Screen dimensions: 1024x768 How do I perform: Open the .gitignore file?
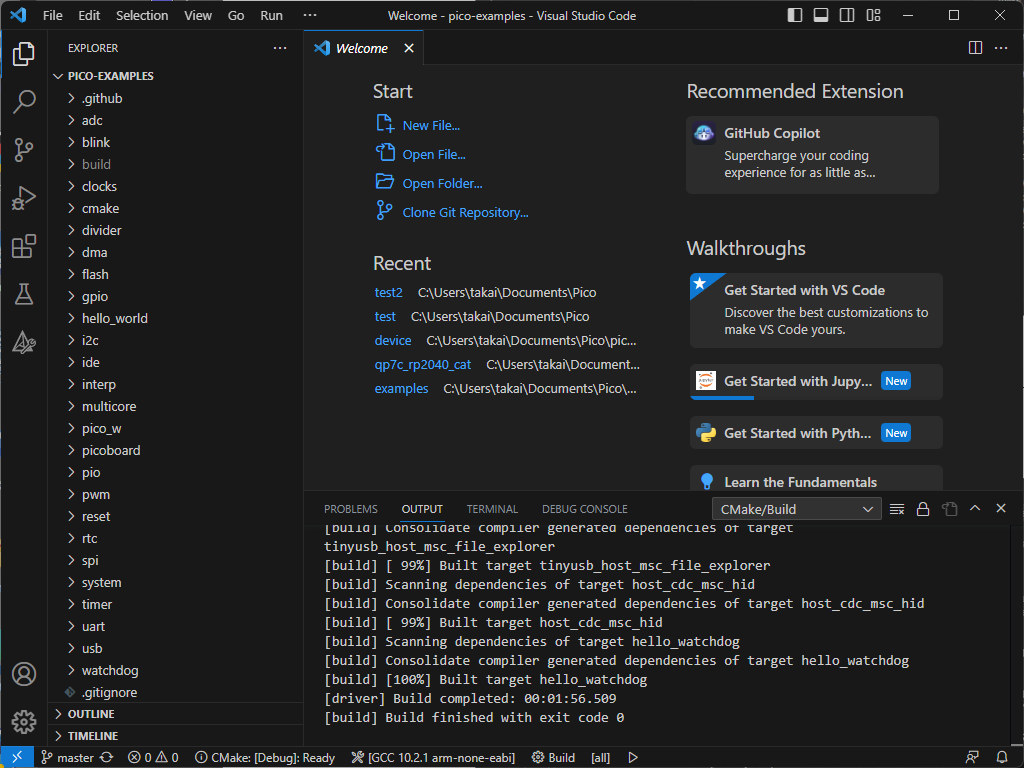point(109,692)
